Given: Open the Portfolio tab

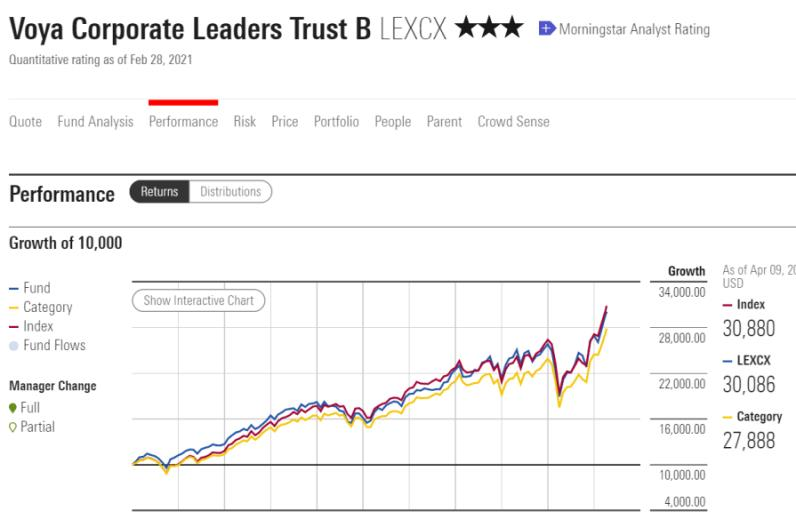Looking at the screenshot, I should point(336,121).
